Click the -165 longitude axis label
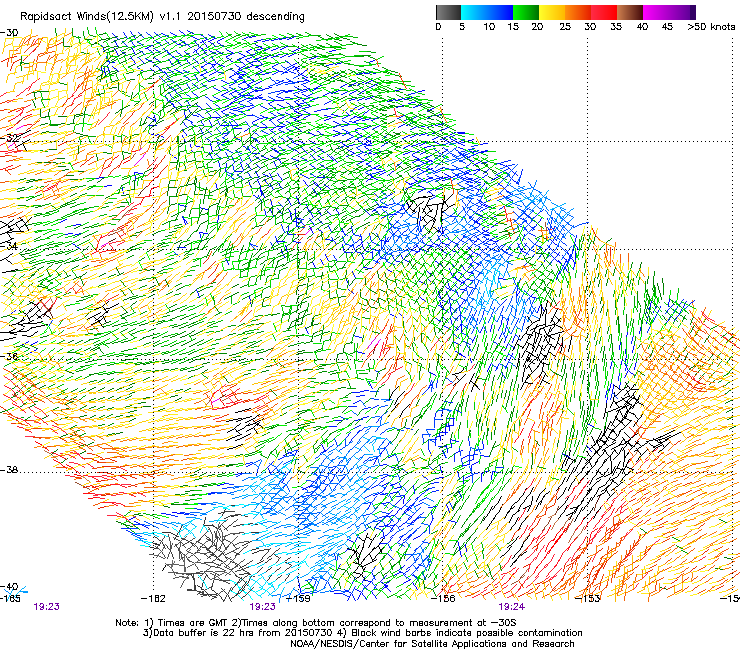Viewport: 740px width, 650px height. 10,599
